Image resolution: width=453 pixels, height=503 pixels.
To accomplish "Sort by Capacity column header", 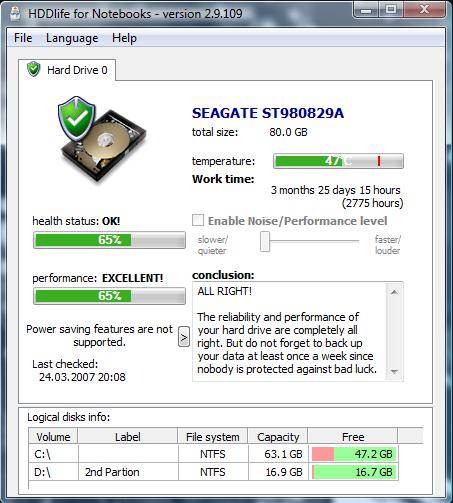I will 278,437.
